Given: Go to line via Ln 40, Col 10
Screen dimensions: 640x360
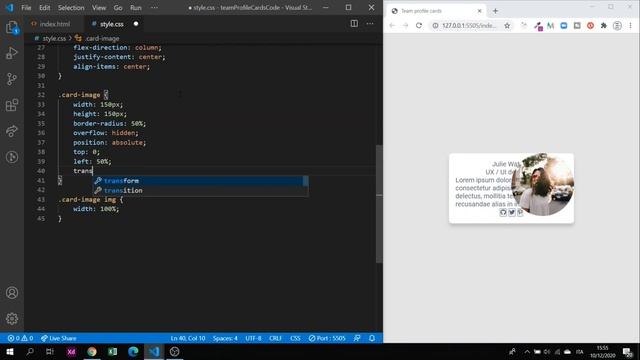Looking at the screenshot, I should [188, 338].
